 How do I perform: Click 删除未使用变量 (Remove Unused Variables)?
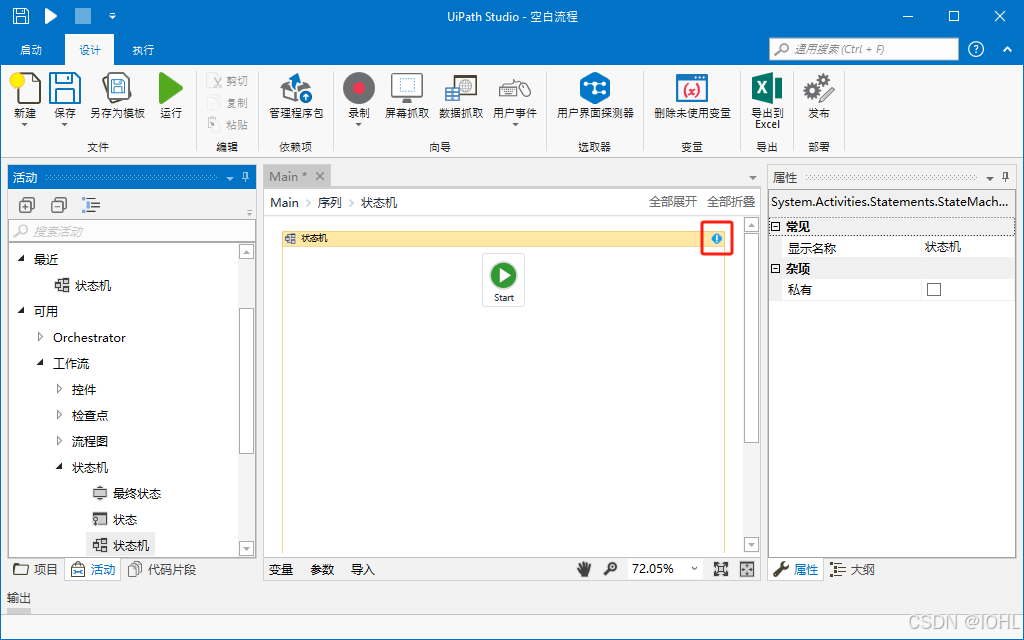click(x=692, y=88)
